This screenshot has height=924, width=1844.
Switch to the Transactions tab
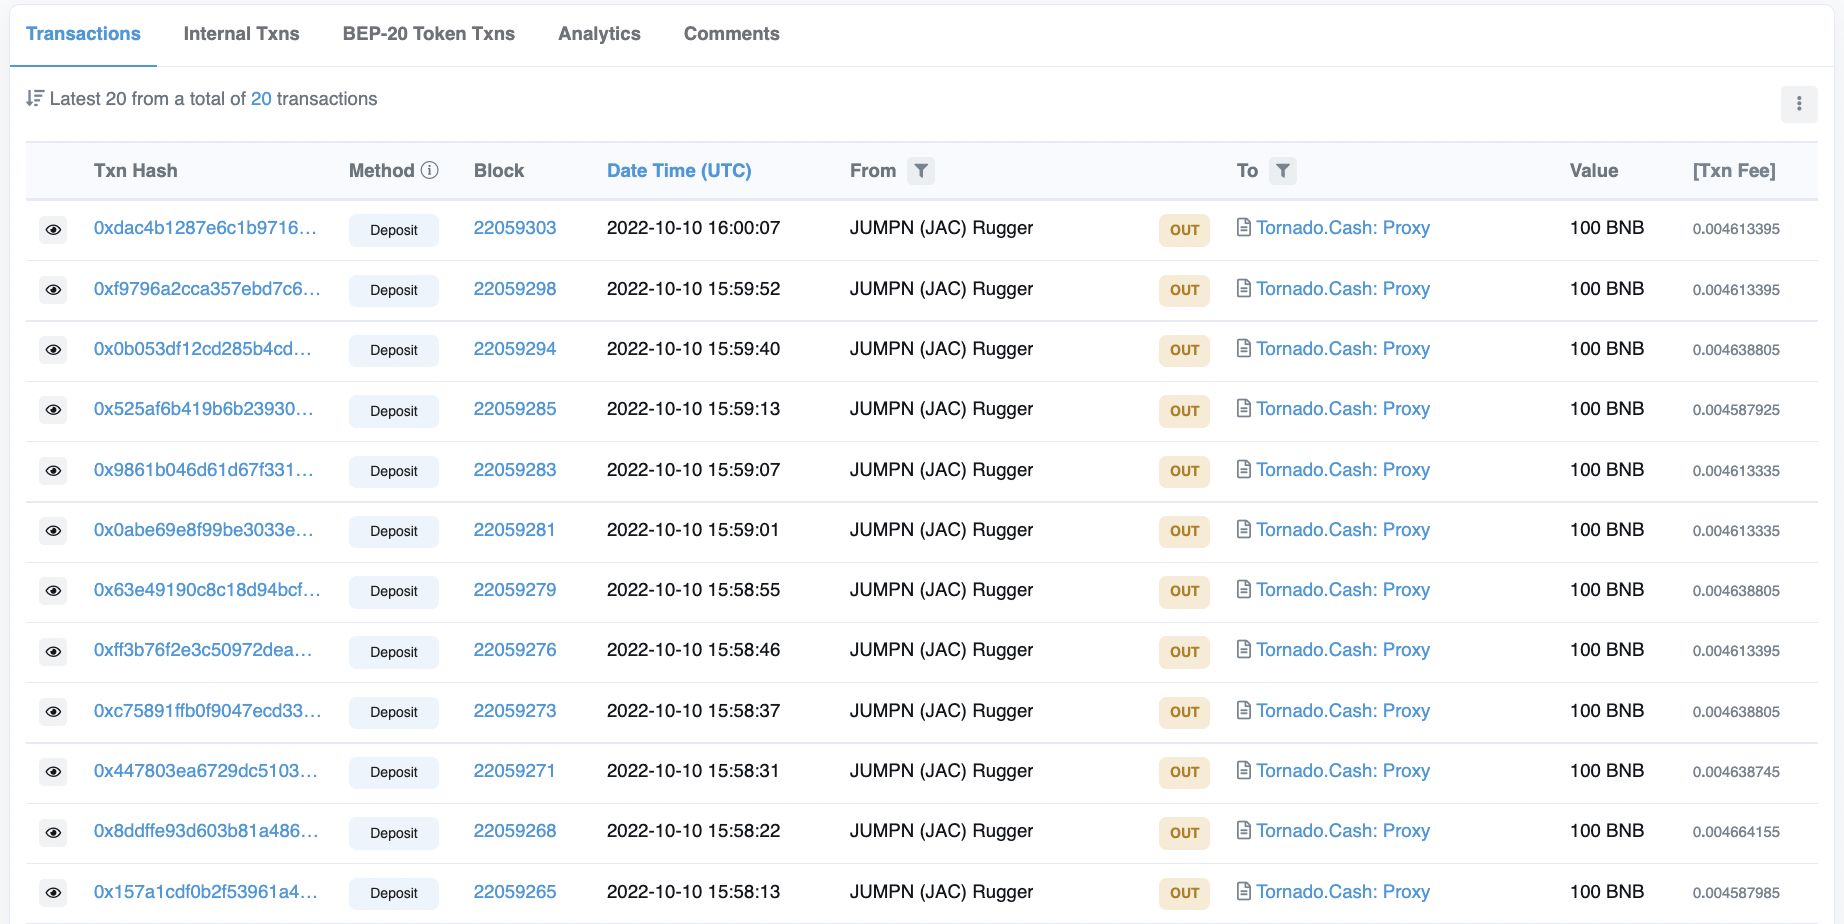click(83, 34)
